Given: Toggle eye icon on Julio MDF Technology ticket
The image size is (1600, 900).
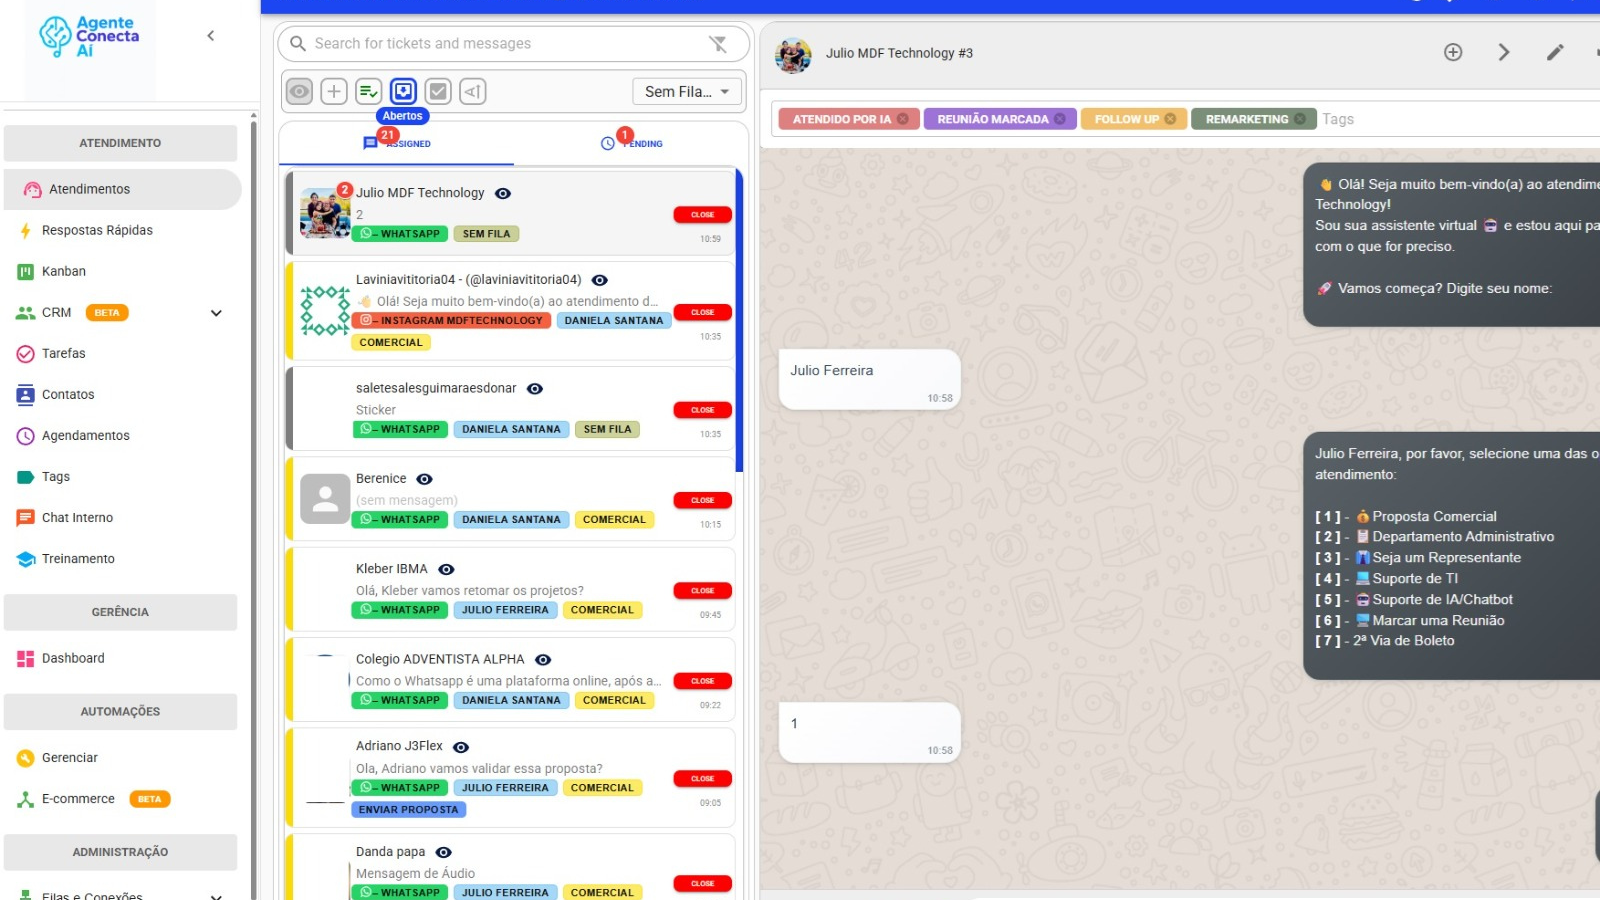Looking at the screenshot, I should pyautogui.click(x=503, y=193).
